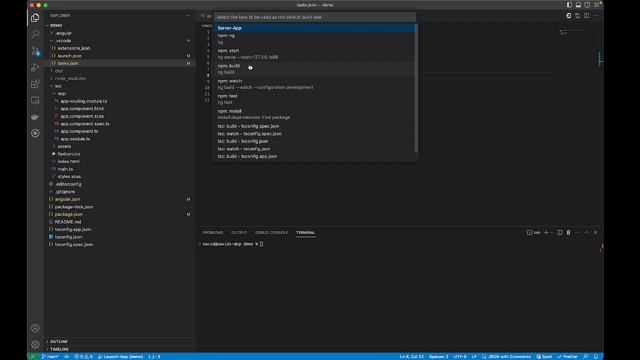Image resolution: width=640 pixels, height=360 pixels.
Task: Split the editor to the right
Action: click(587, 16)
